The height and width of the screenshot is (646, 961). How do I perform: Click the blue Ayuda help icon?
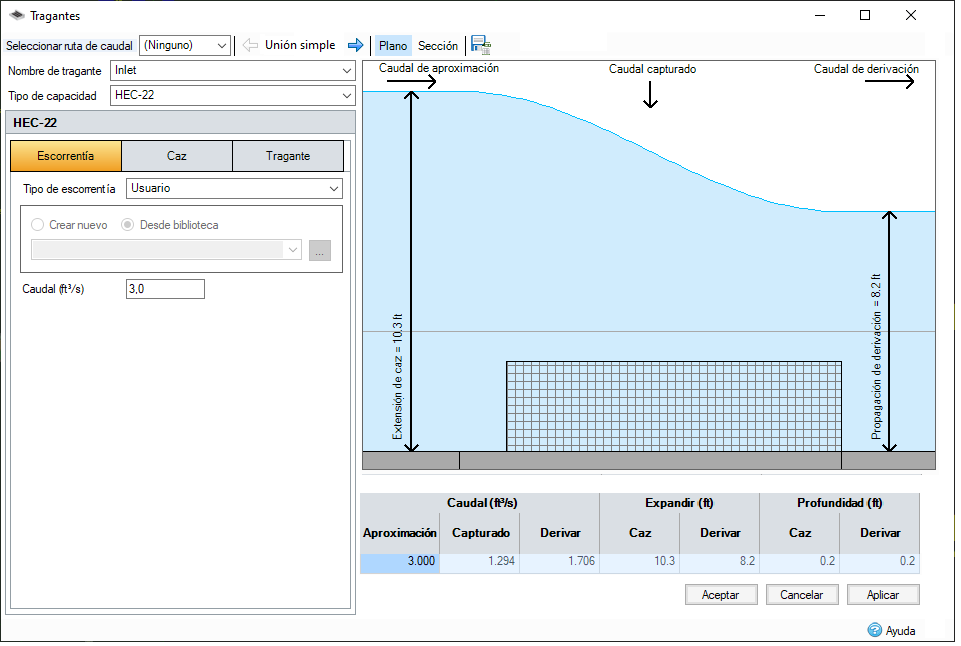tap(875, 631)
